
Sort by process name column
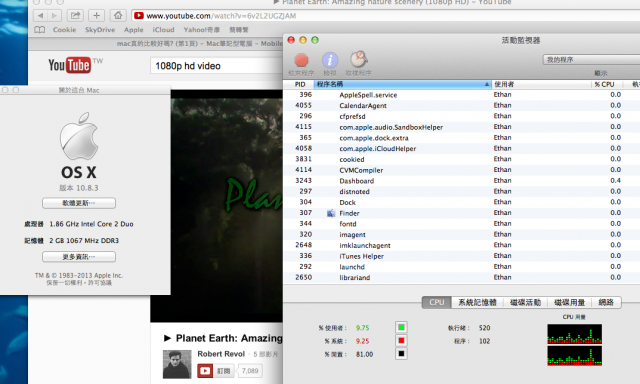(402, 84)
